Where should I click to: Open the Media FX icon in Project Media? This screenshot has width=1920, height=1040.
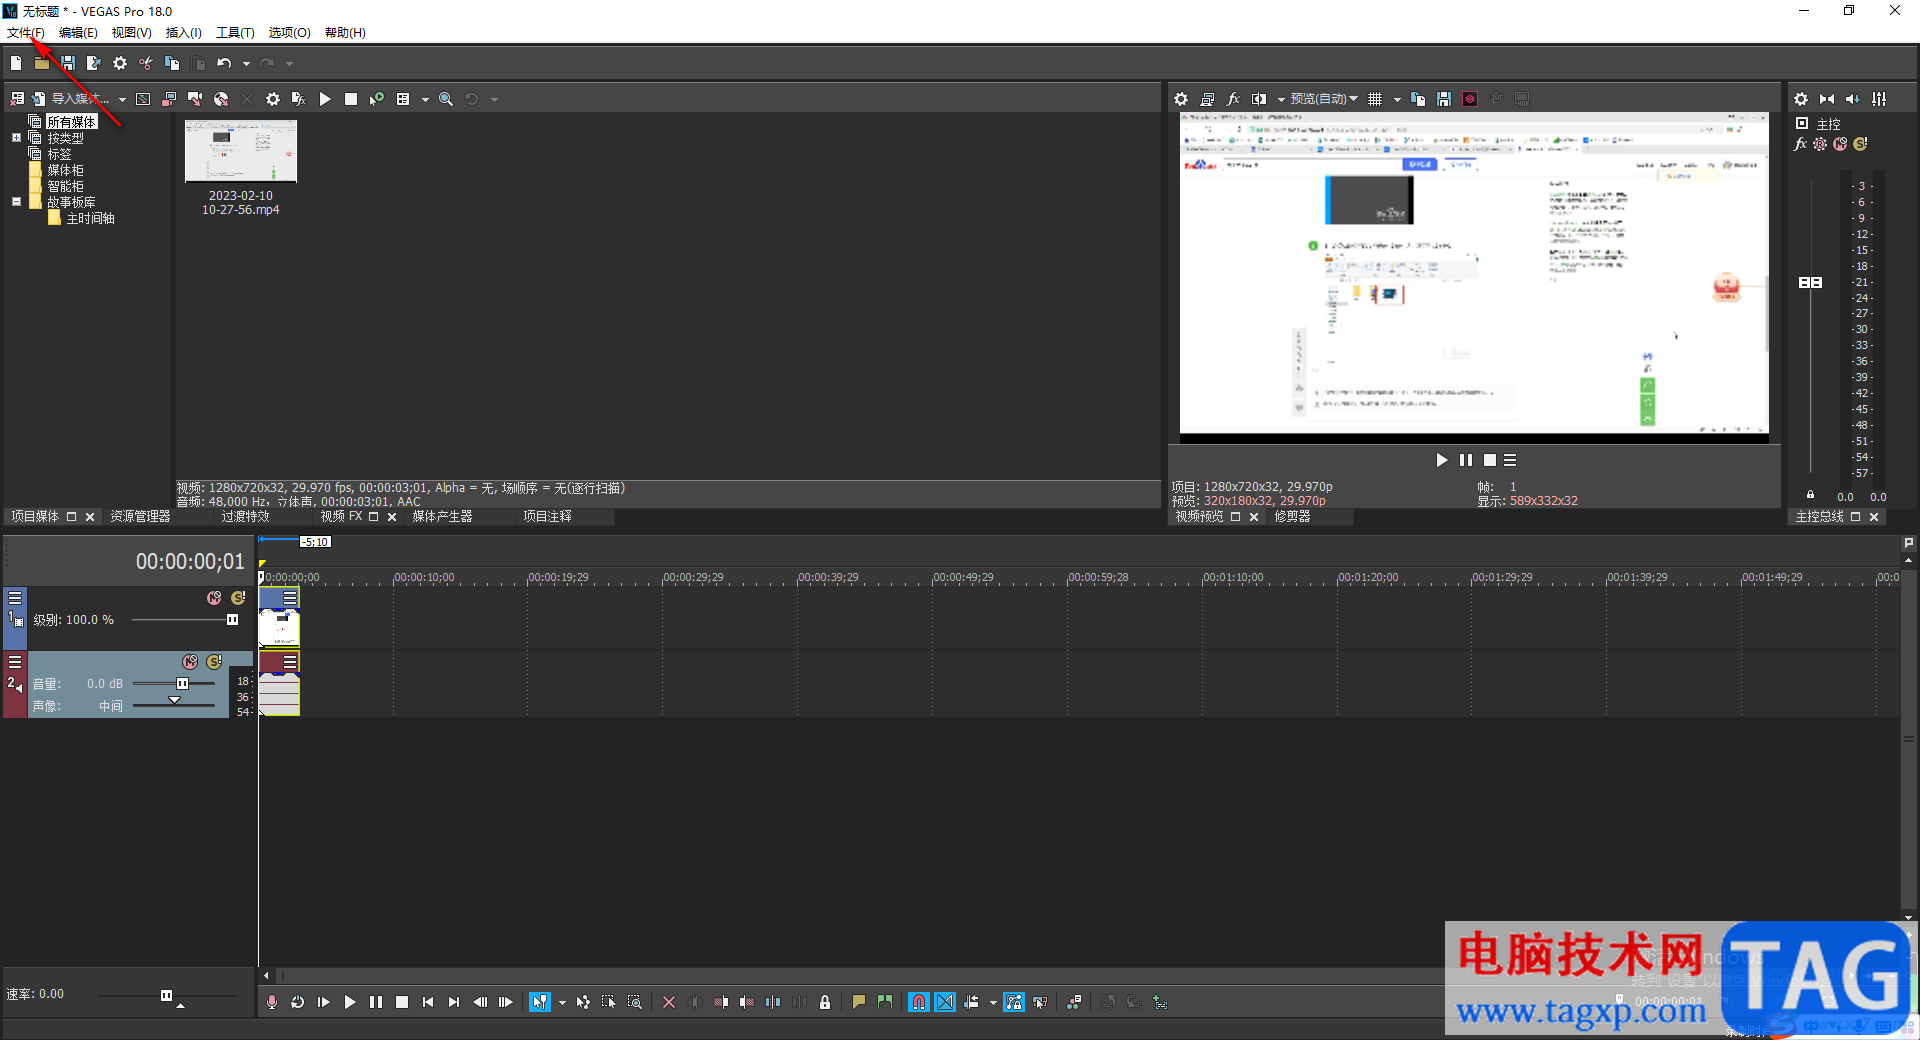298,99
